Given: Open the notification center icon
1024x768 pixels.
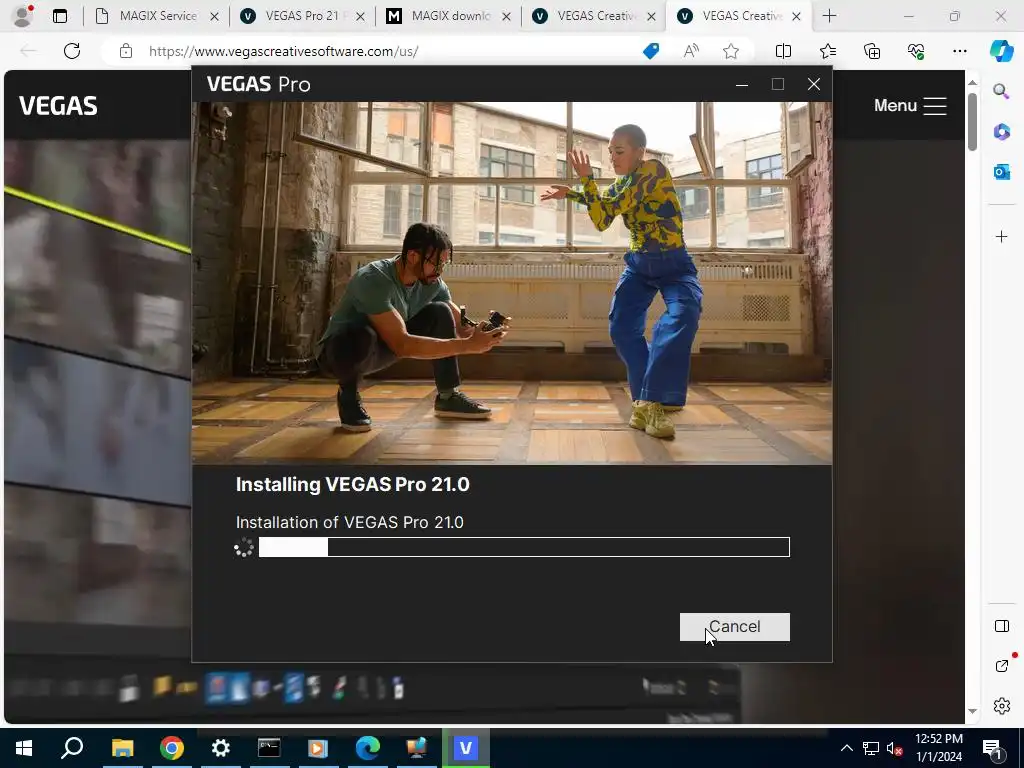Looking at the screenshot, I should coord(993,748).
